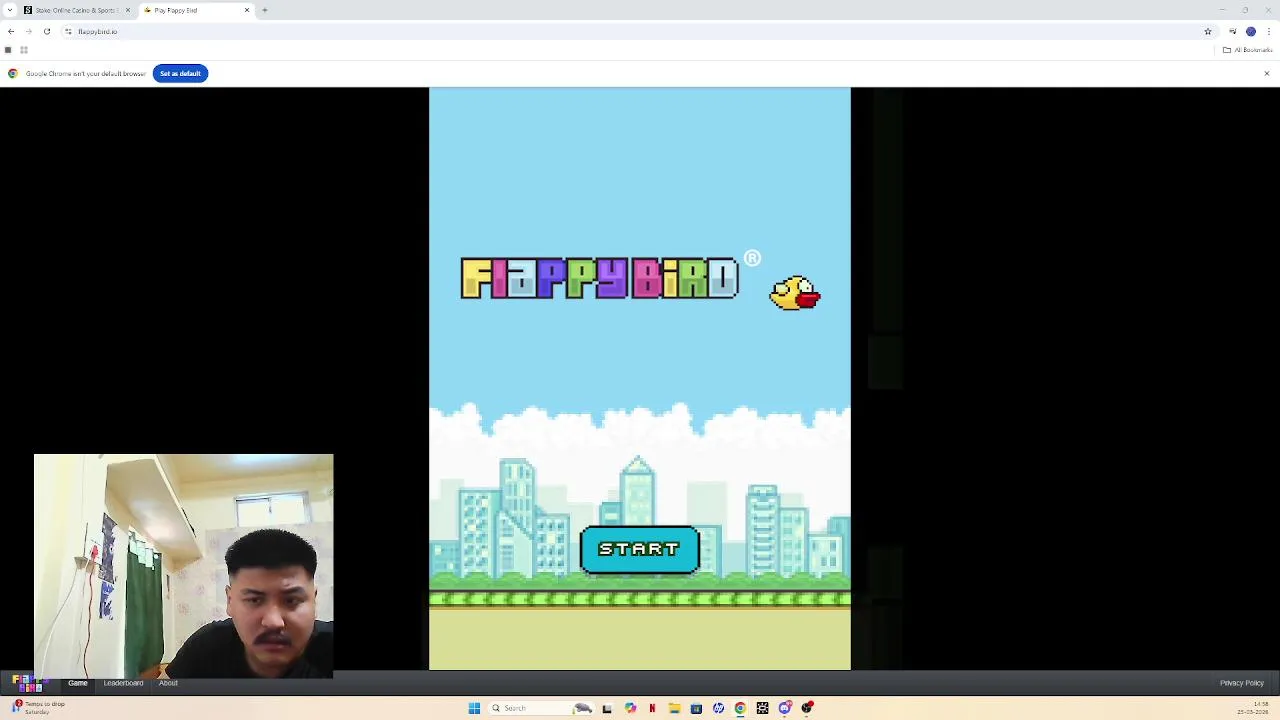Open the media controls icon
This screenshot has height=720, width=1280.
[1232, 31]
